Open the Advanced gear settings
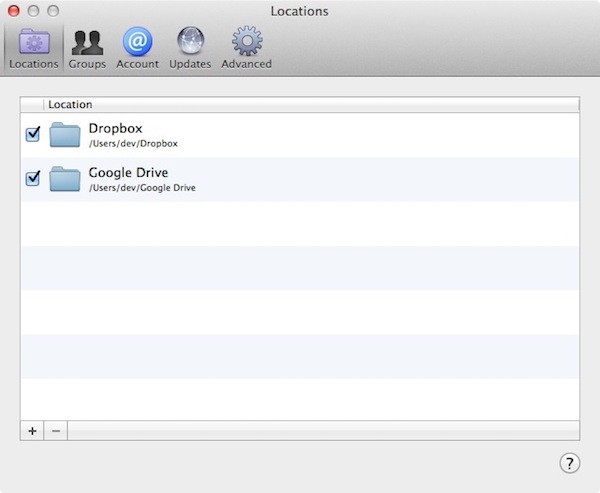This screenshot has height=493, width=600. coord(247,41)
